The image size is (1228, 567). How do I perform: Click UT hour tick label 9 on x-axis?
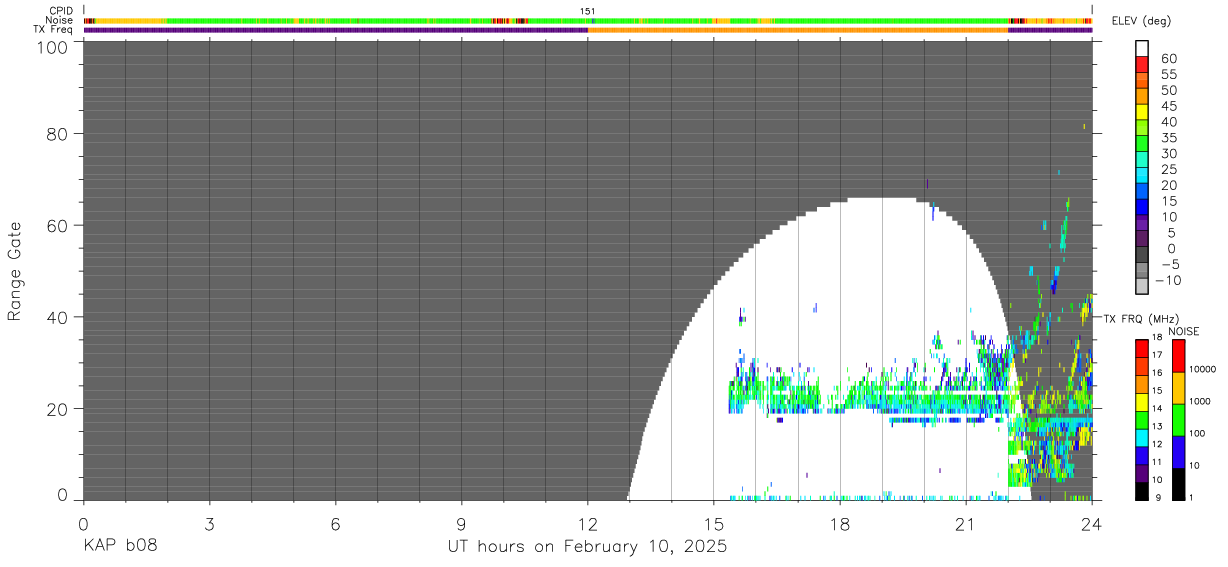tap(461, 523)
